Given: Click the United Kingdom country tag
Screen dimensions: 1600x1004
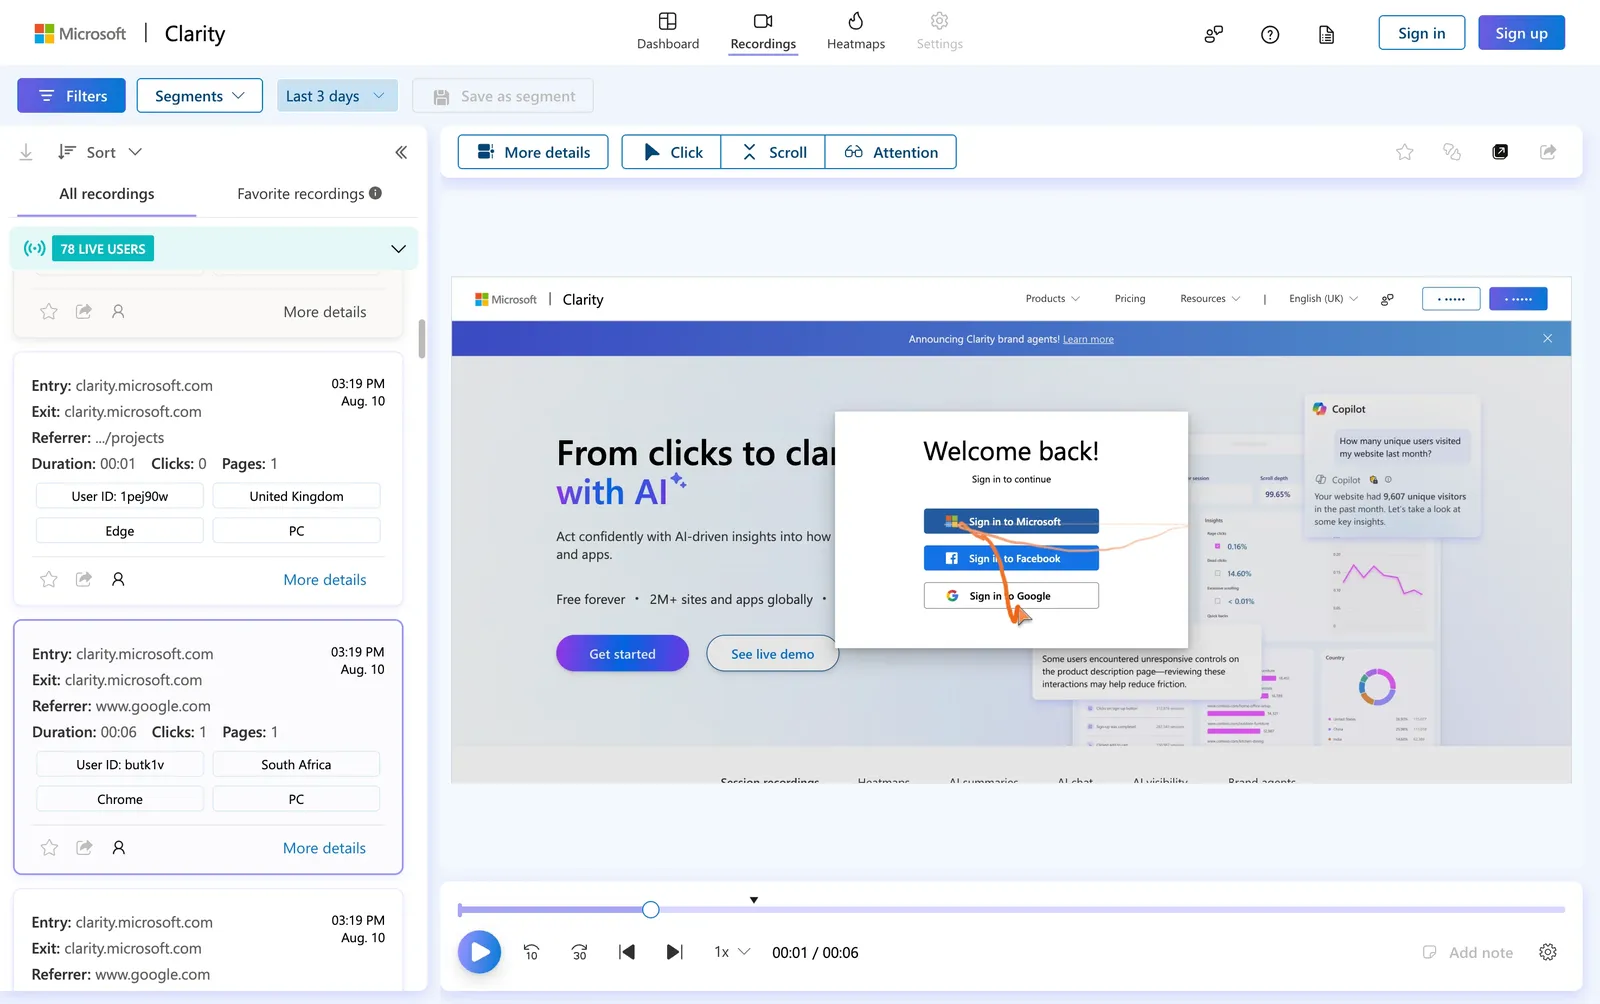Looking at the screenshot, I should pos(296,496).
